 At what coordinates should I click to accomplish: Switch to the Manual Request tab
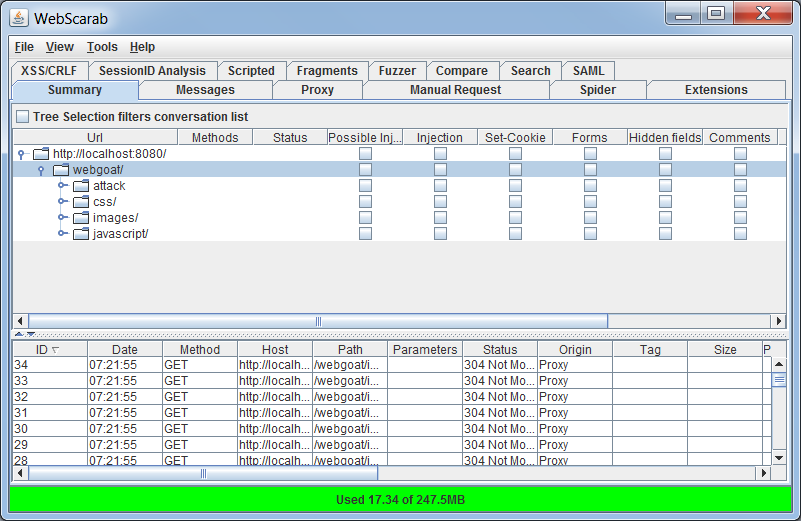click(x=456, y=90)
